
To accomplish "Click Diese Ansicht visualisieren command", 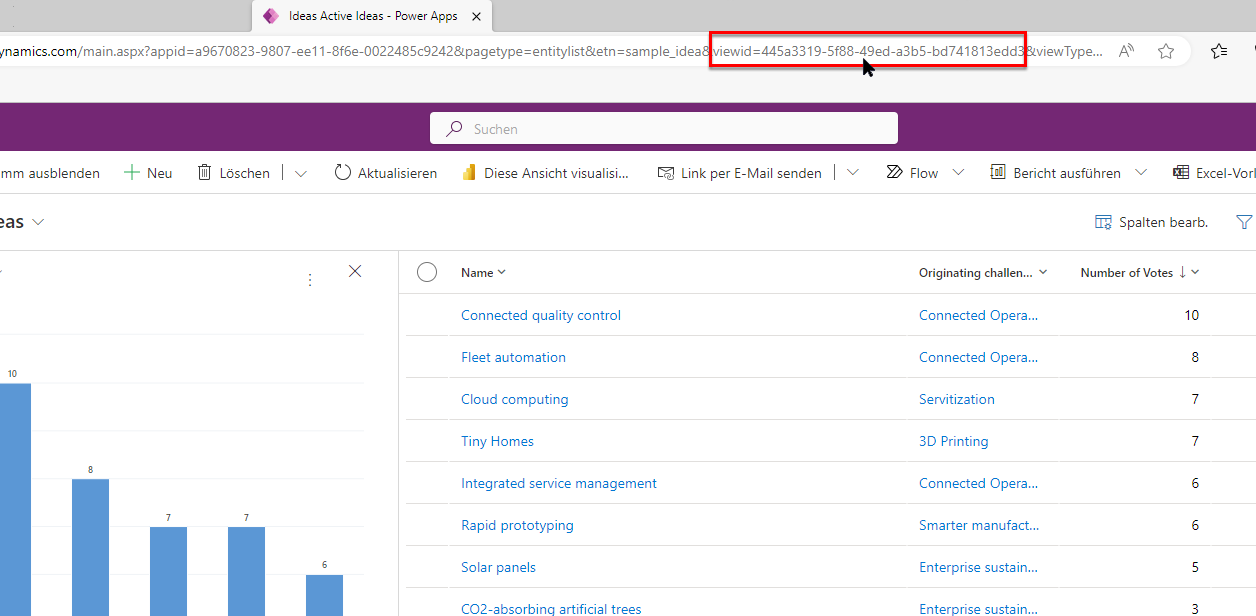I will click(x=545, y=173).
